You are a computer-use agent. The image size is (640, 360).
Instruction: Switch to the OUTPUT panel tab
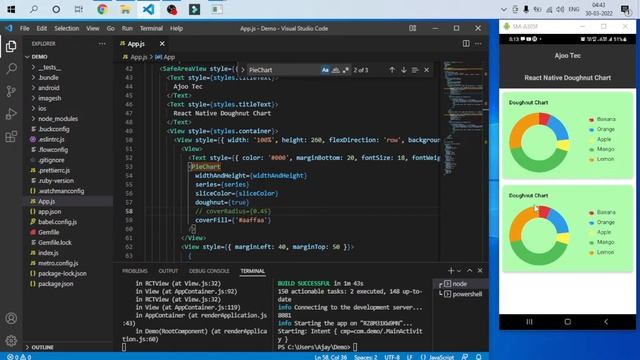pyautogui.click(x=168, y=271)
